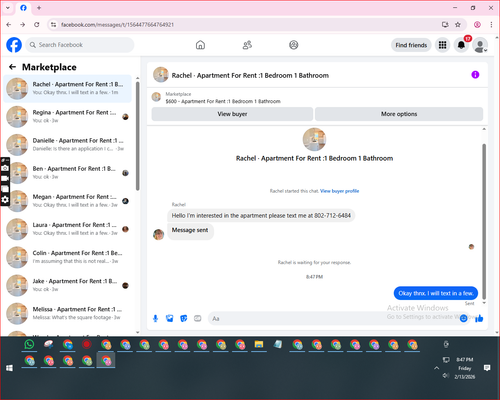Click into the Search Facebook field
500x400 pixels.
[80, 45]
